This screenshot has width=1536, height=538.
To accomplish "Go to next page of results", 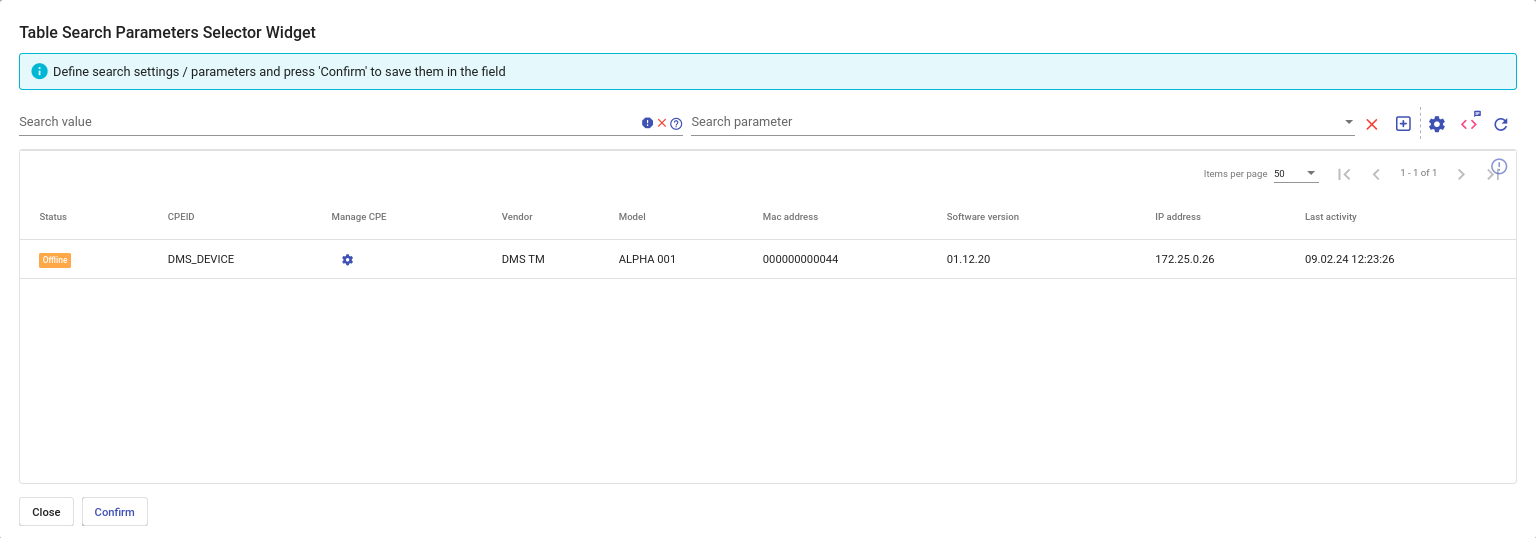I will 1461,174.
